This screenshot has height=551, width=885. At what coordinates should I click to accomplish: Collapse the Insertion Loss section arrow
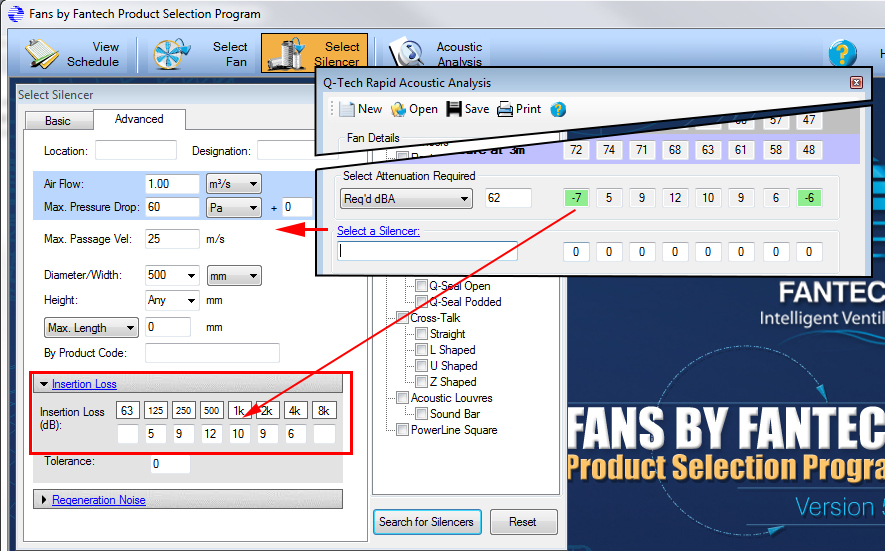click(43, 384)
